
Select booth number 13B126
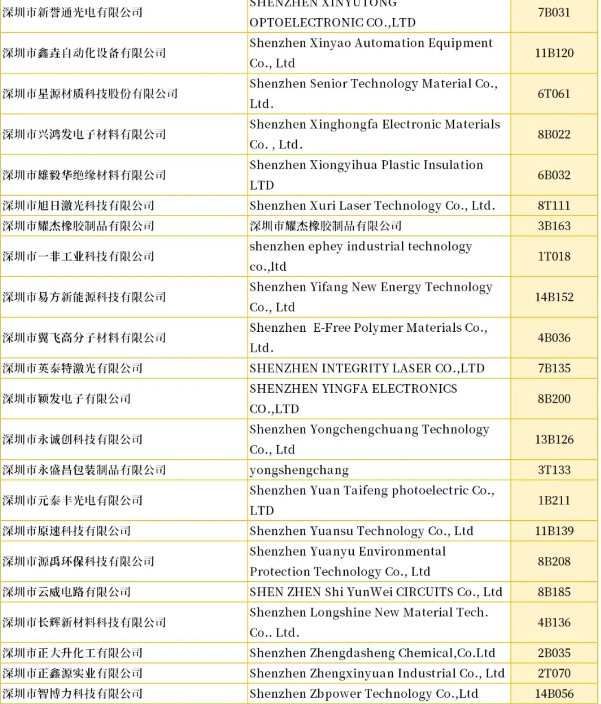point(554,439)
